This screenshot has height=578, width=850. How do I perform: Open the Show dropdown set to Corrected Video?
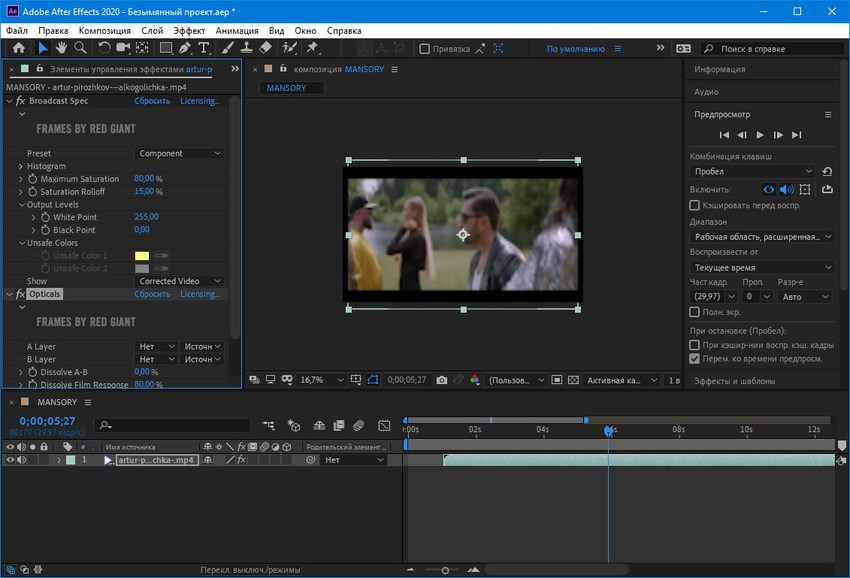[180, 281]
